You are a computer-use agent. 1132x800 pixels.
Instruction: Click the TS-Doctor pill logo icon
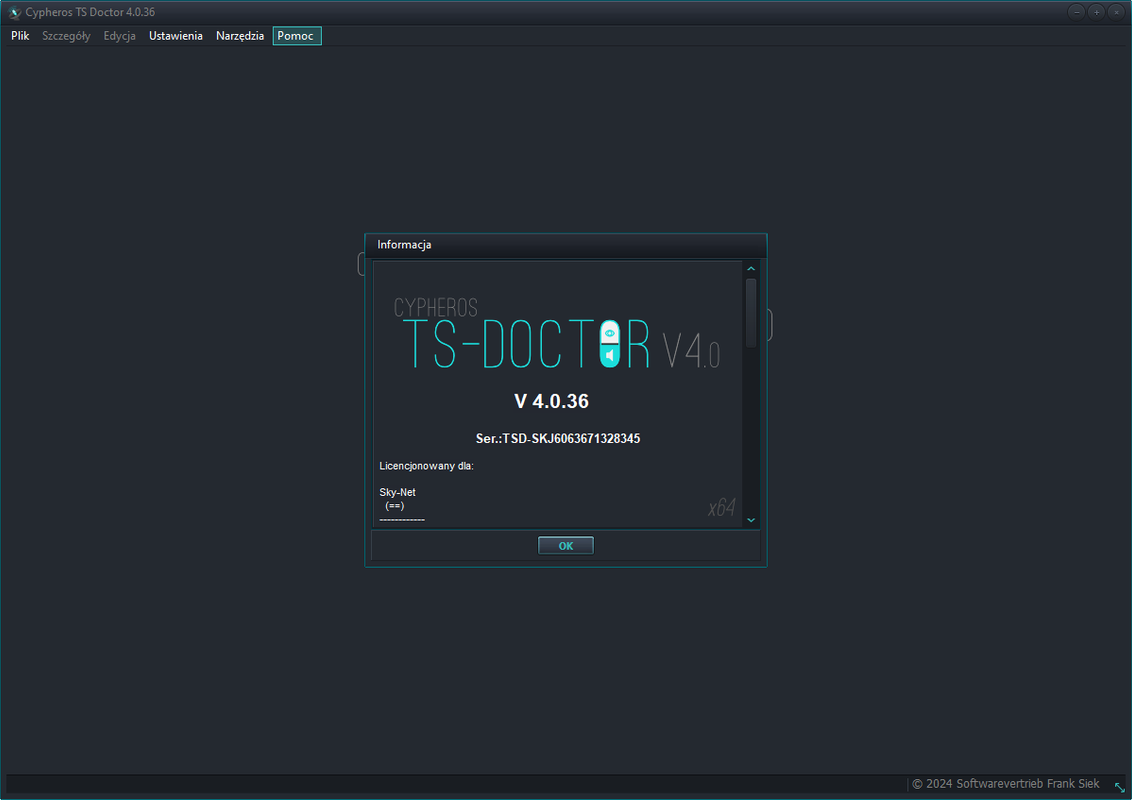610,344
